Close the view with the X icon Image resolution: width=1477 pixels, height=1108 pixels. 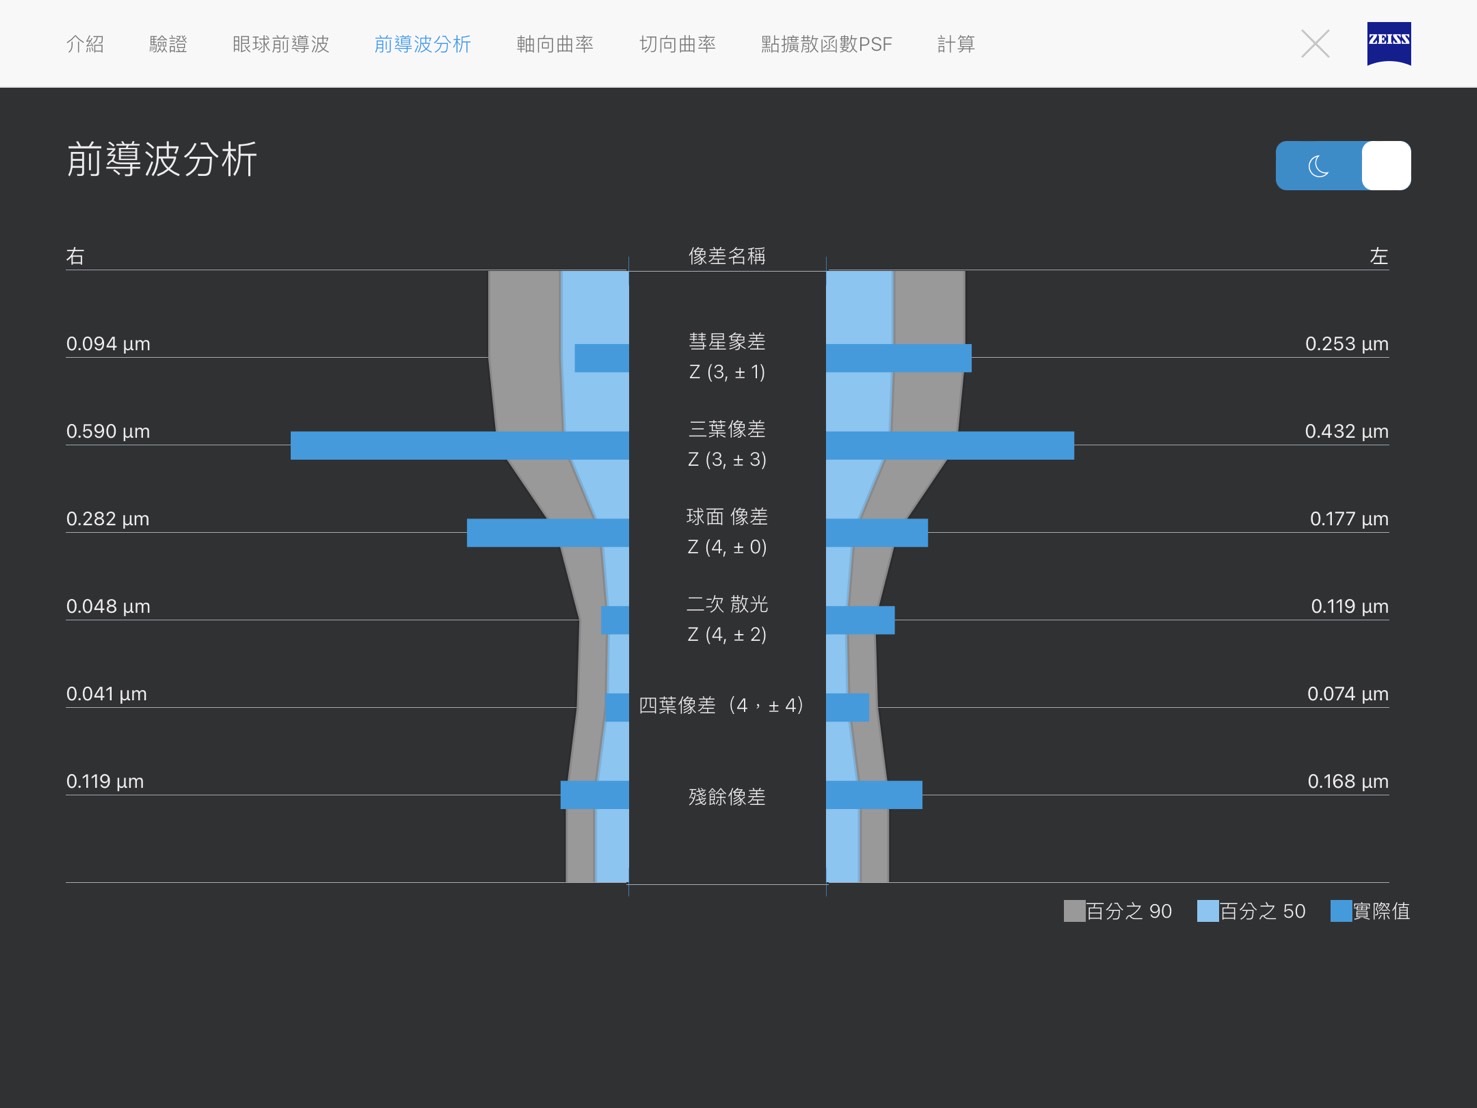(1315, 44)
